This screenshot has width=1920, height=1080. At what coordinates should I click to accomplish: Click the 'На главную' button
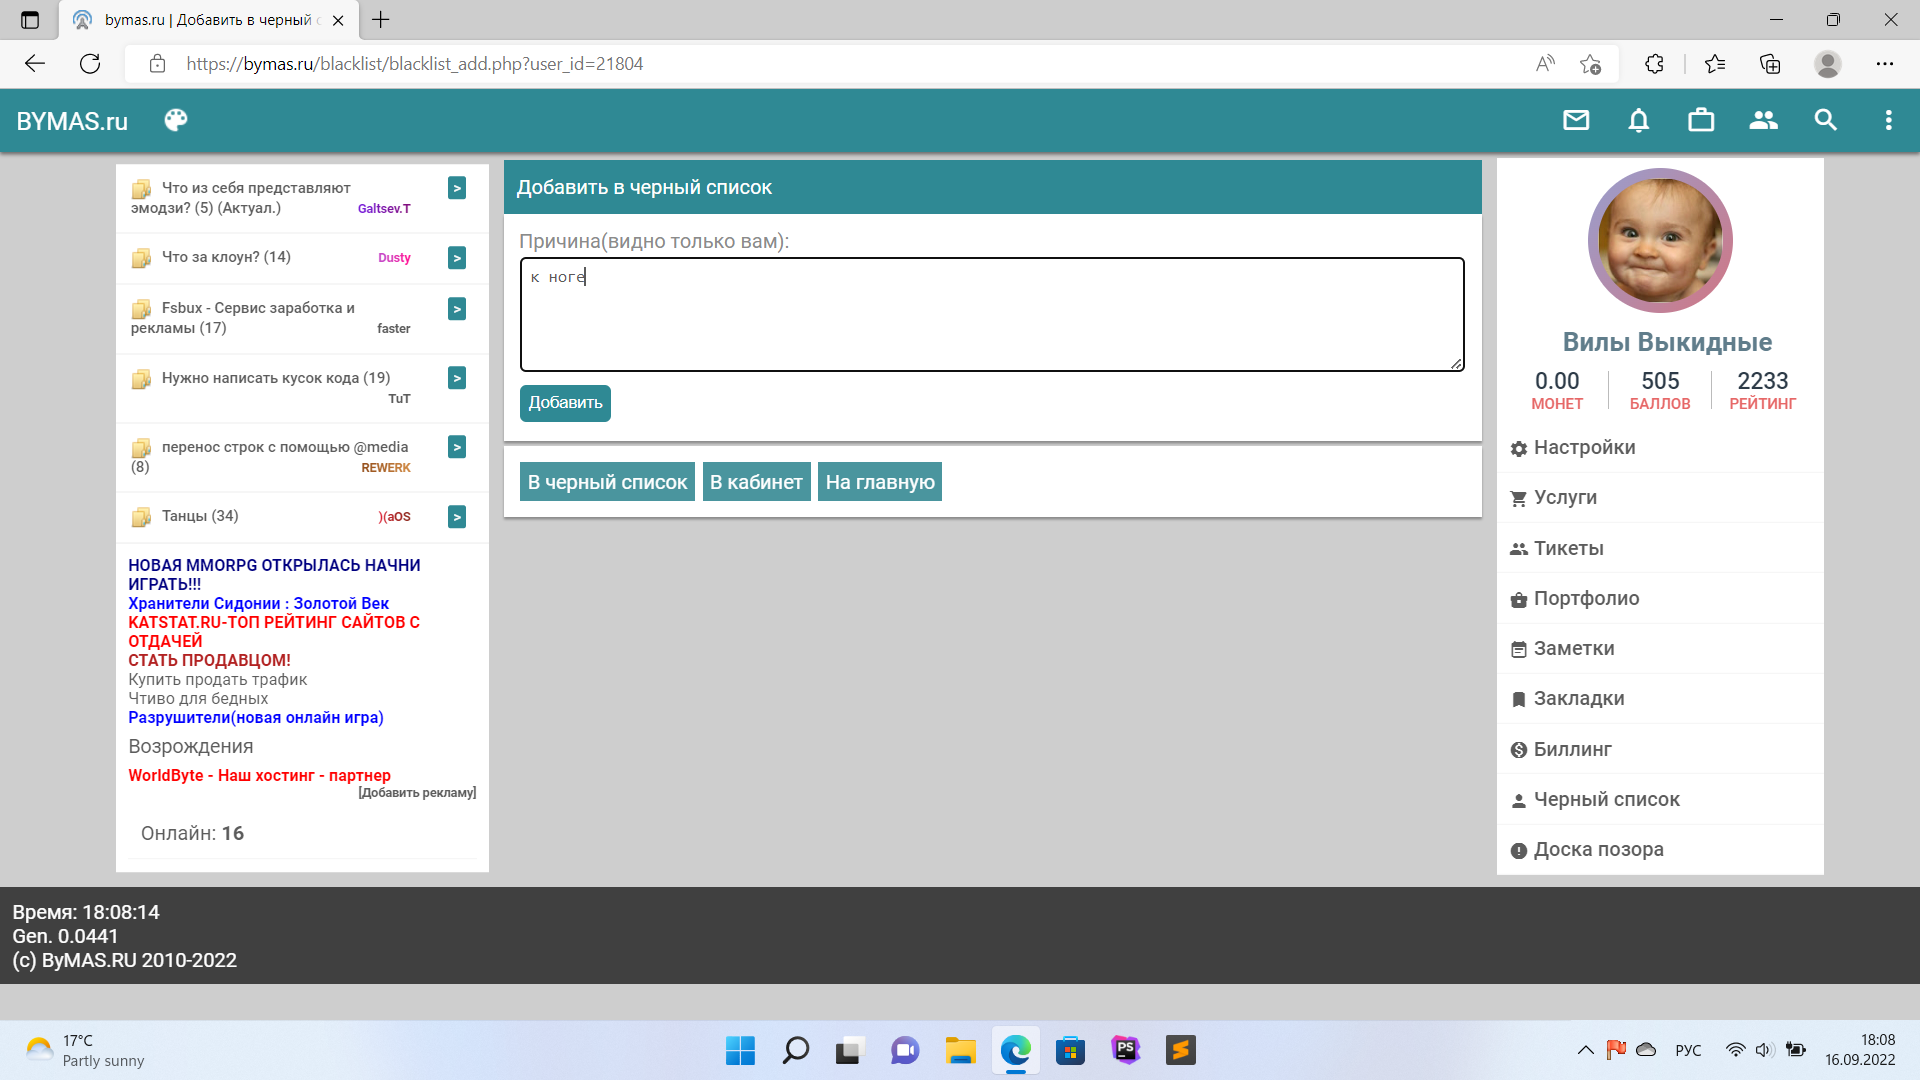[879, 482]
